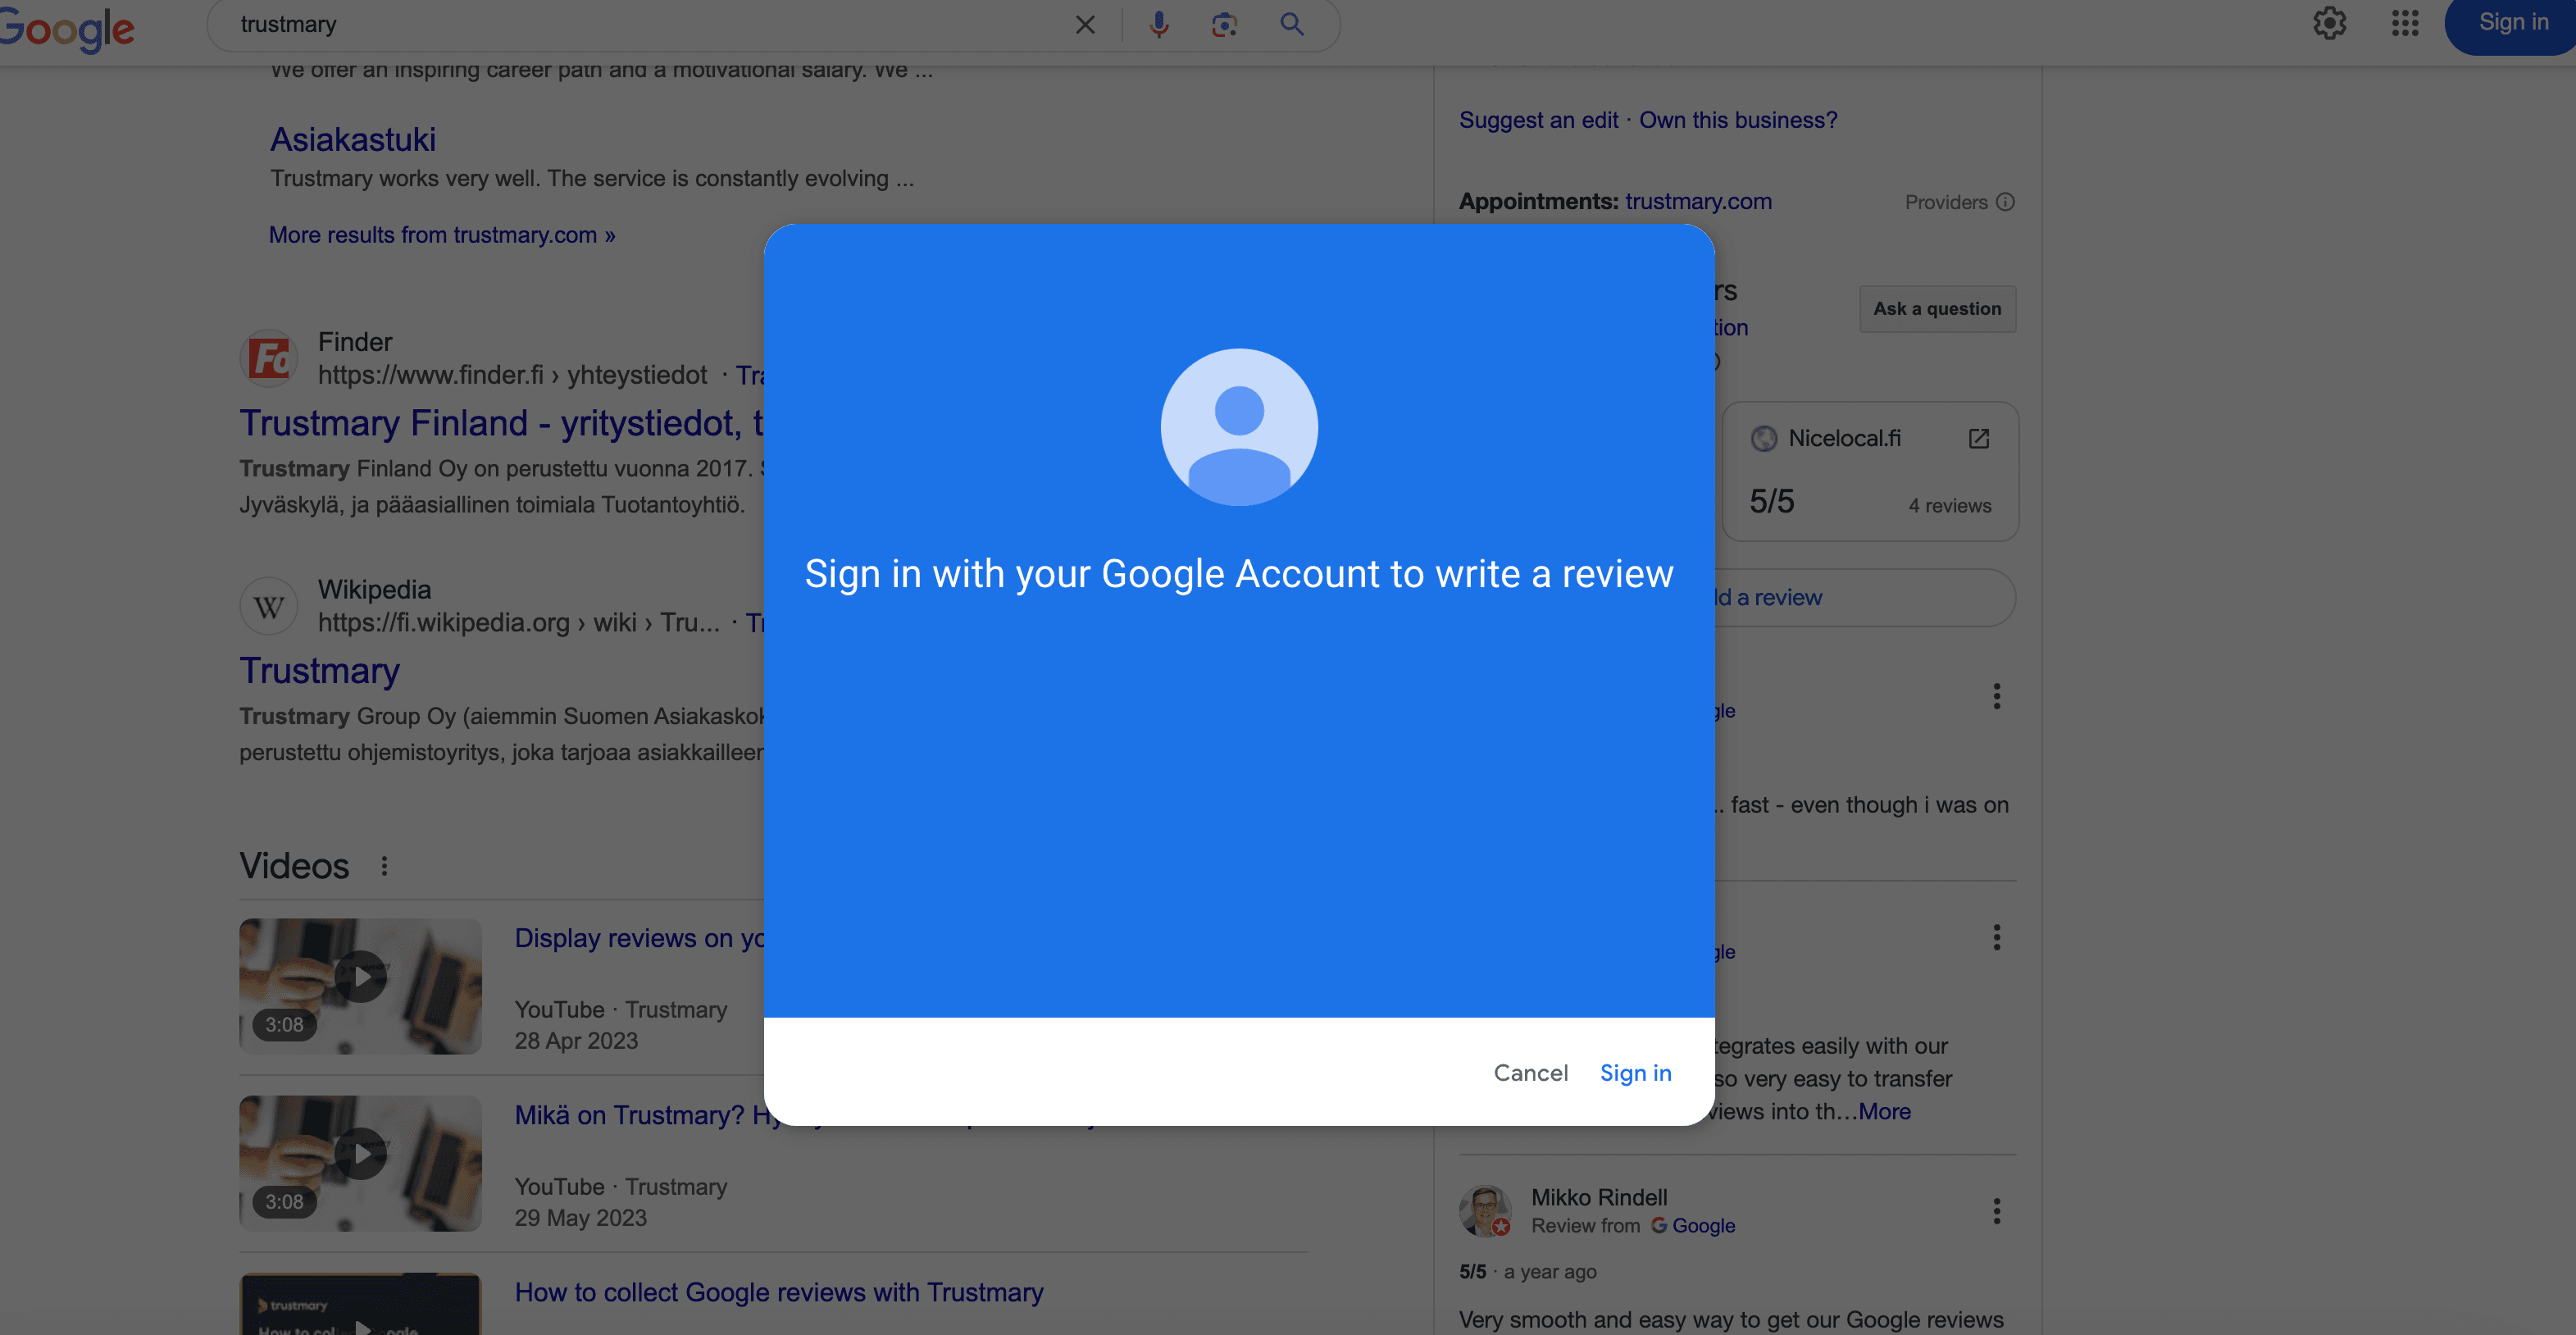The image size is (2576, 1335).
Task: Click the blue Sign in button in header
Action: pos(2512,23)
